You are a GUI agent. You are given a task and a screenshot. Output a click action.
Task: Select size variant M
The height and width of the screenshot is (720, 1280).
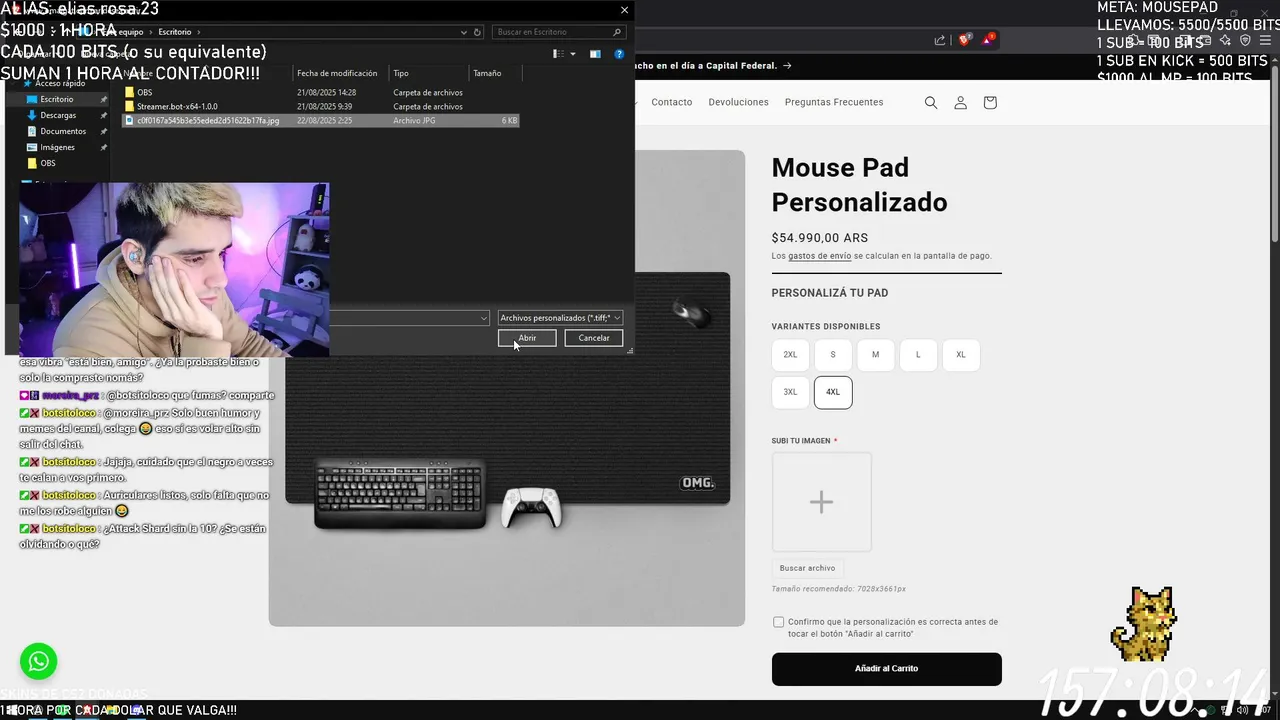pyautogui.click(x=875, y=355)
